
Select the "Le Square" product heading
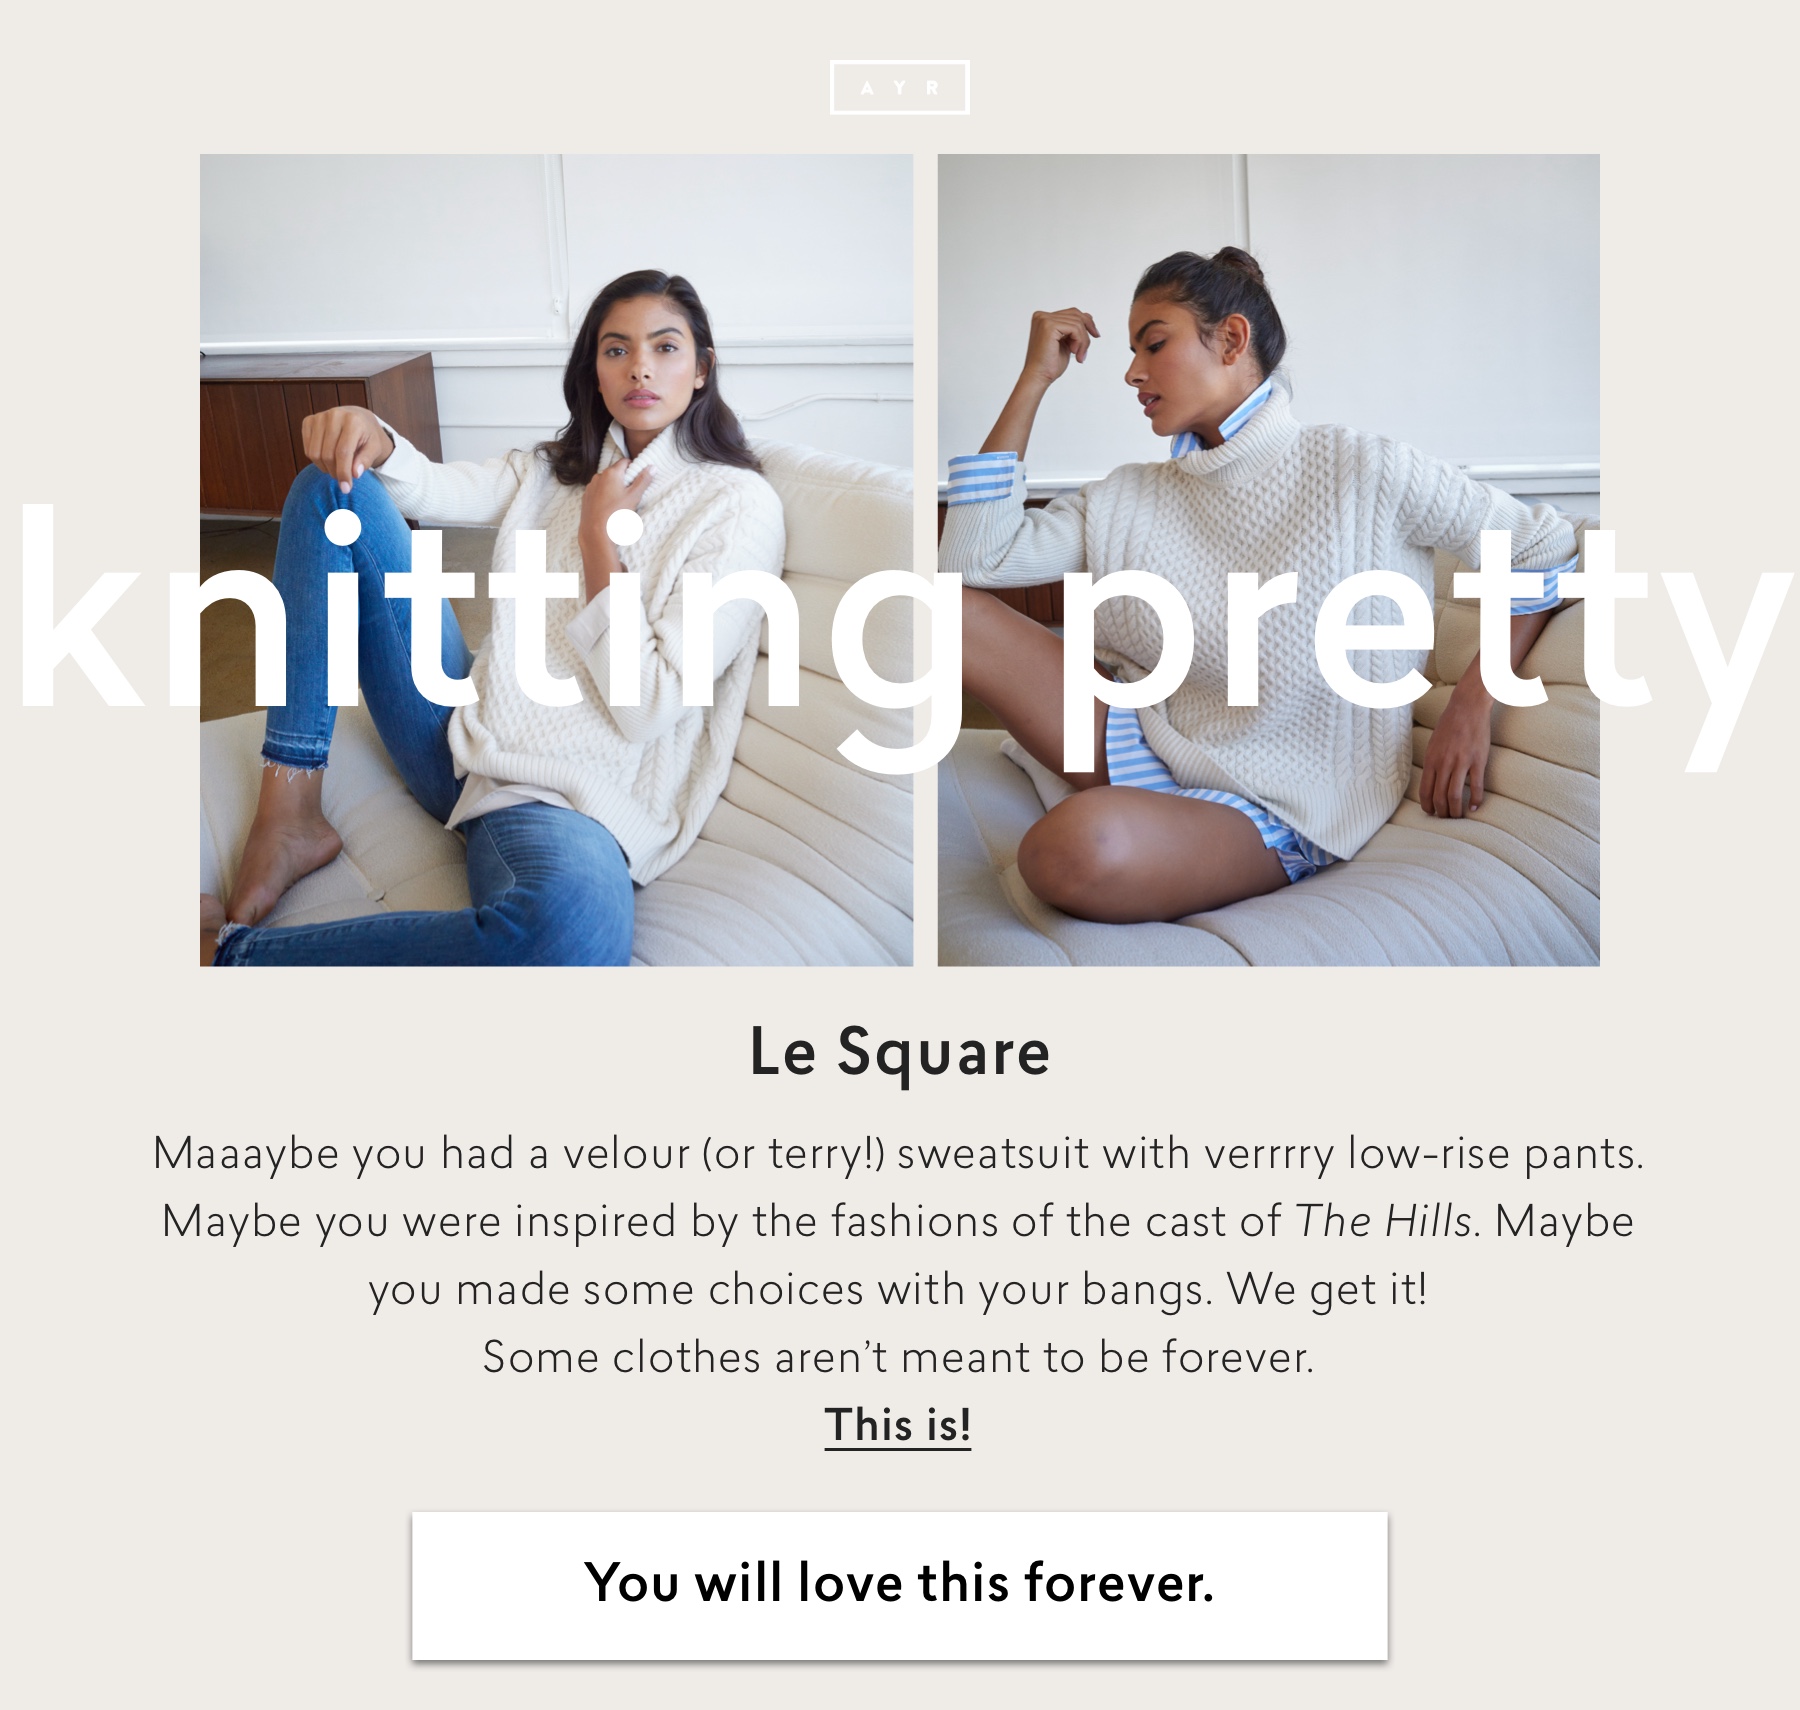point(899,1052)
